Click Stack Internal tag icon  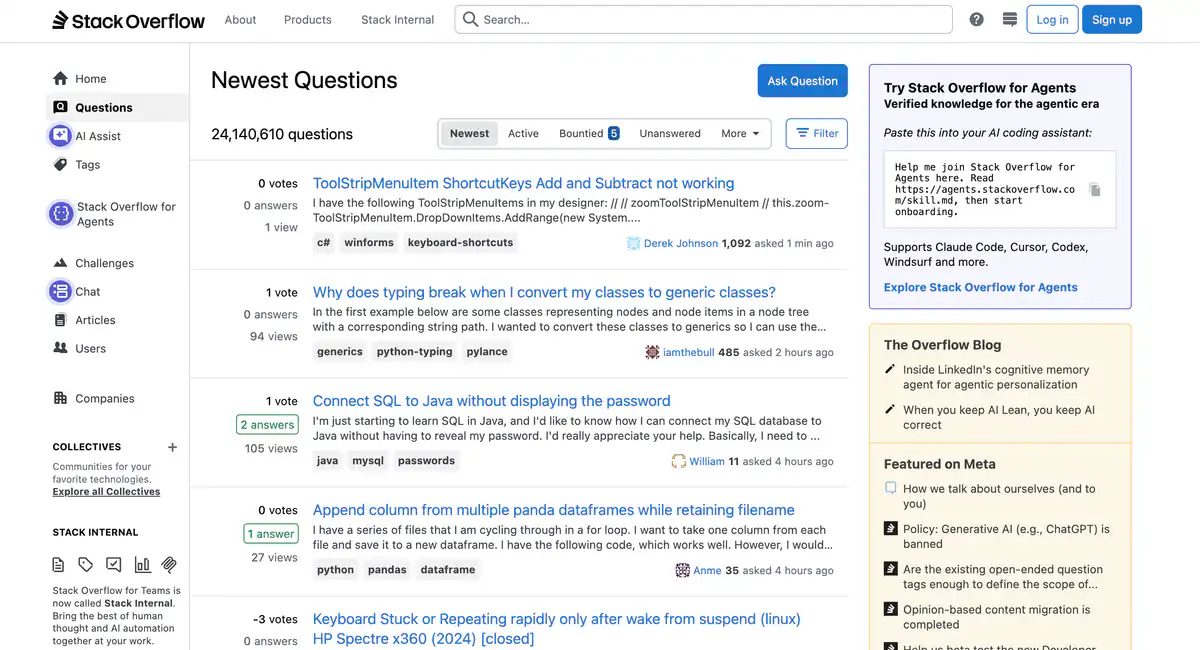coord(86,564)
